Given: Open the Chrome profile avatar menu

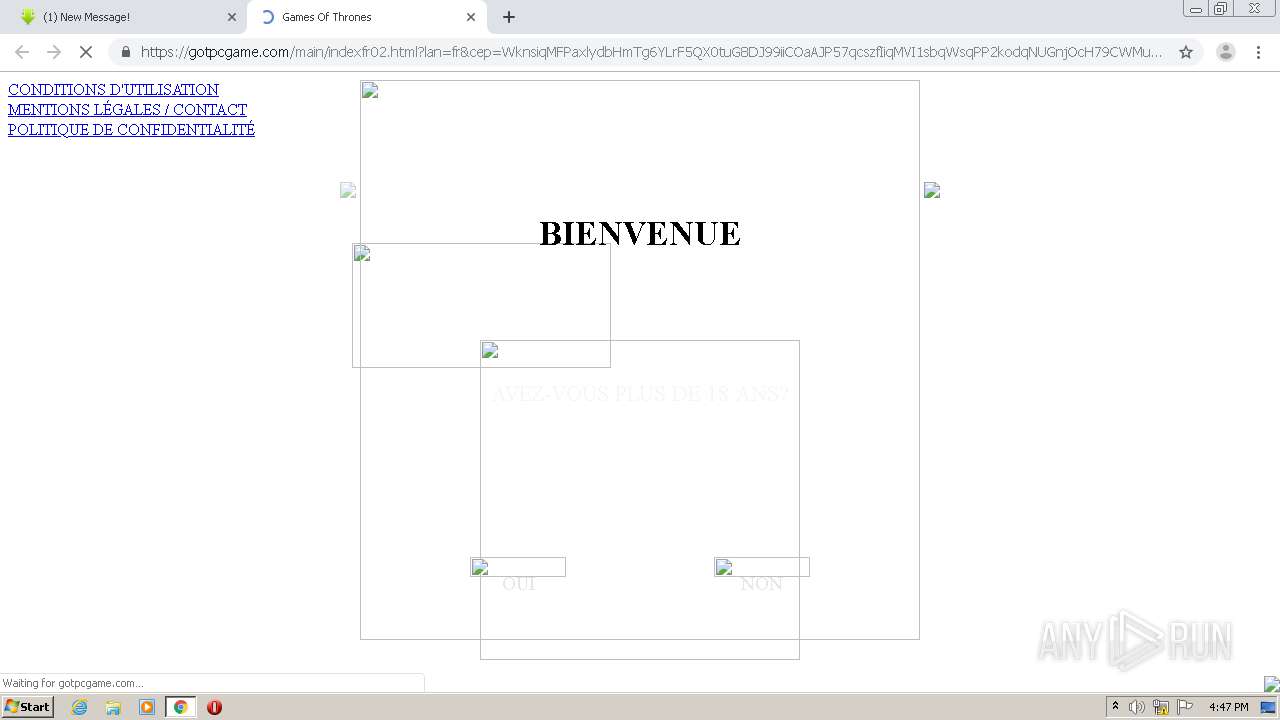Looking at the screenshot, I should pos(1226,52).
